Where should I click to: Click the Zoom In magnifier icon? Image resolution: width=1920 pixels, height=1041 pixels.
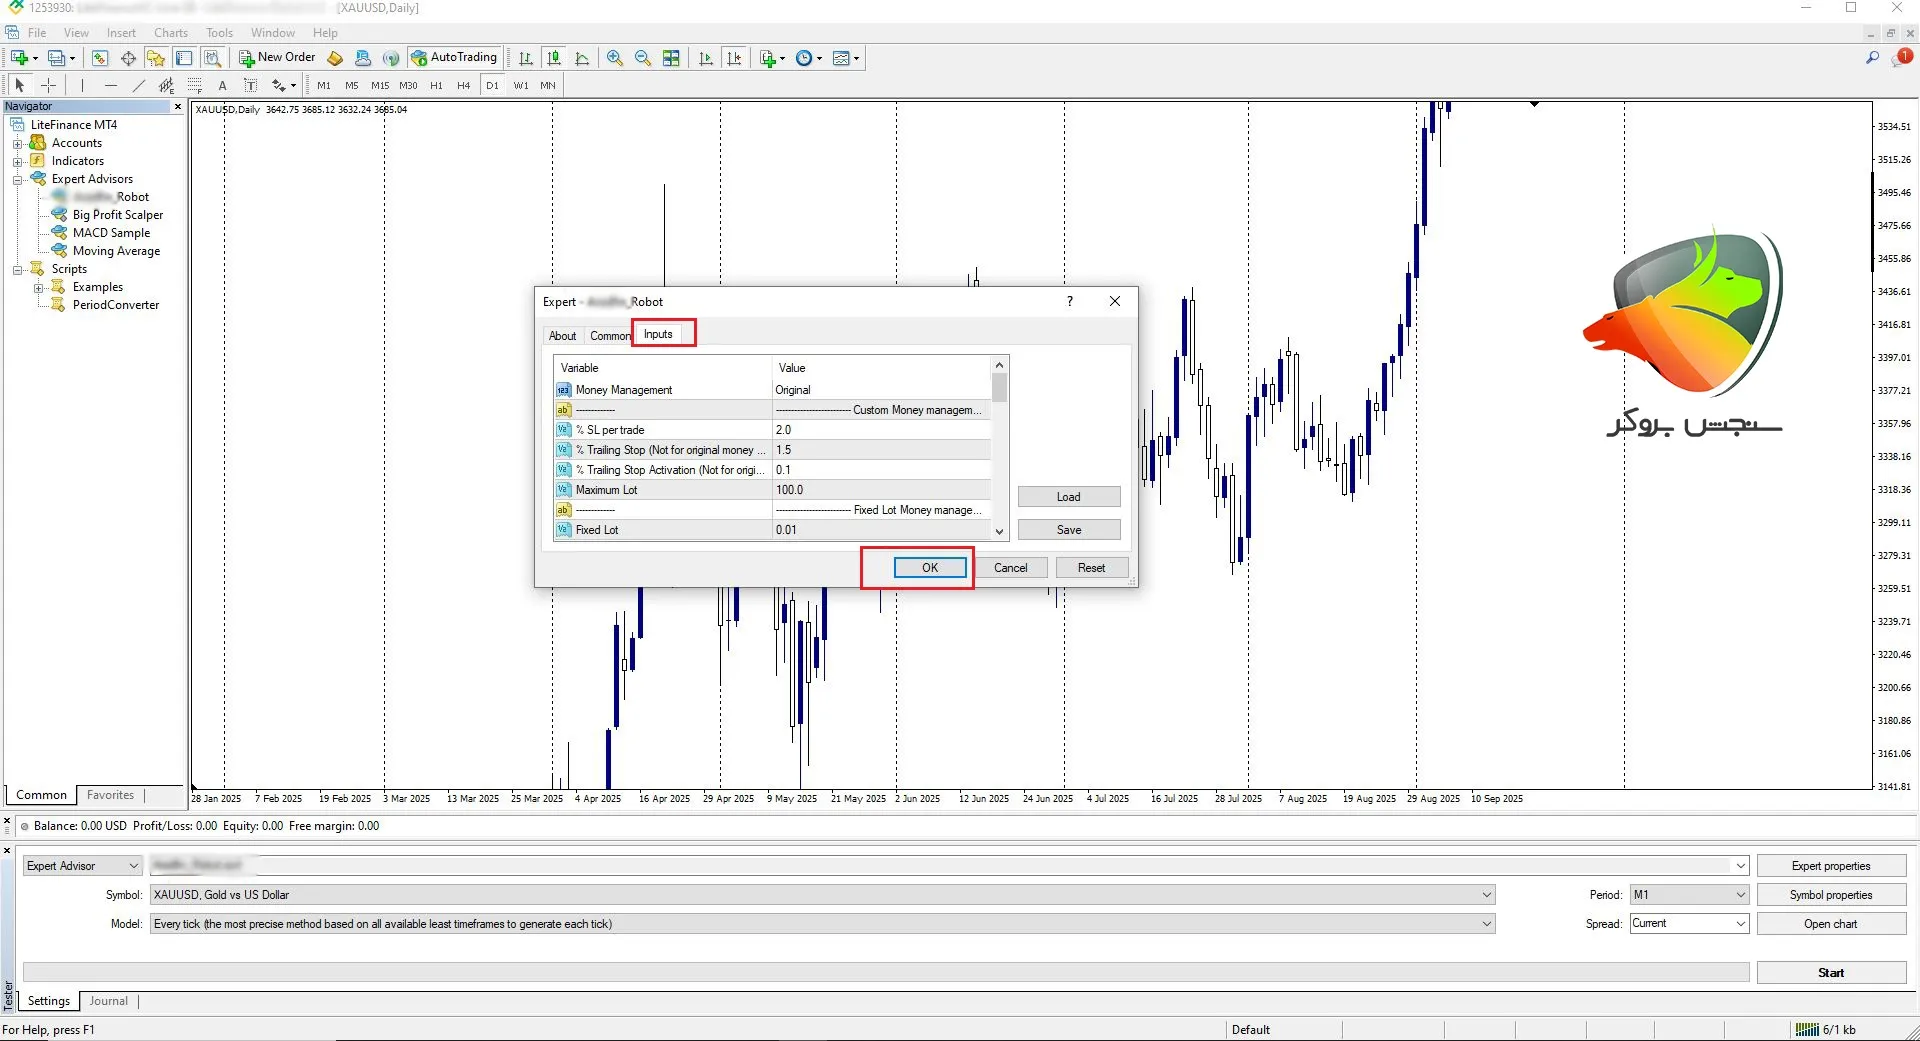pyautogui.click(x=615, y=58)
